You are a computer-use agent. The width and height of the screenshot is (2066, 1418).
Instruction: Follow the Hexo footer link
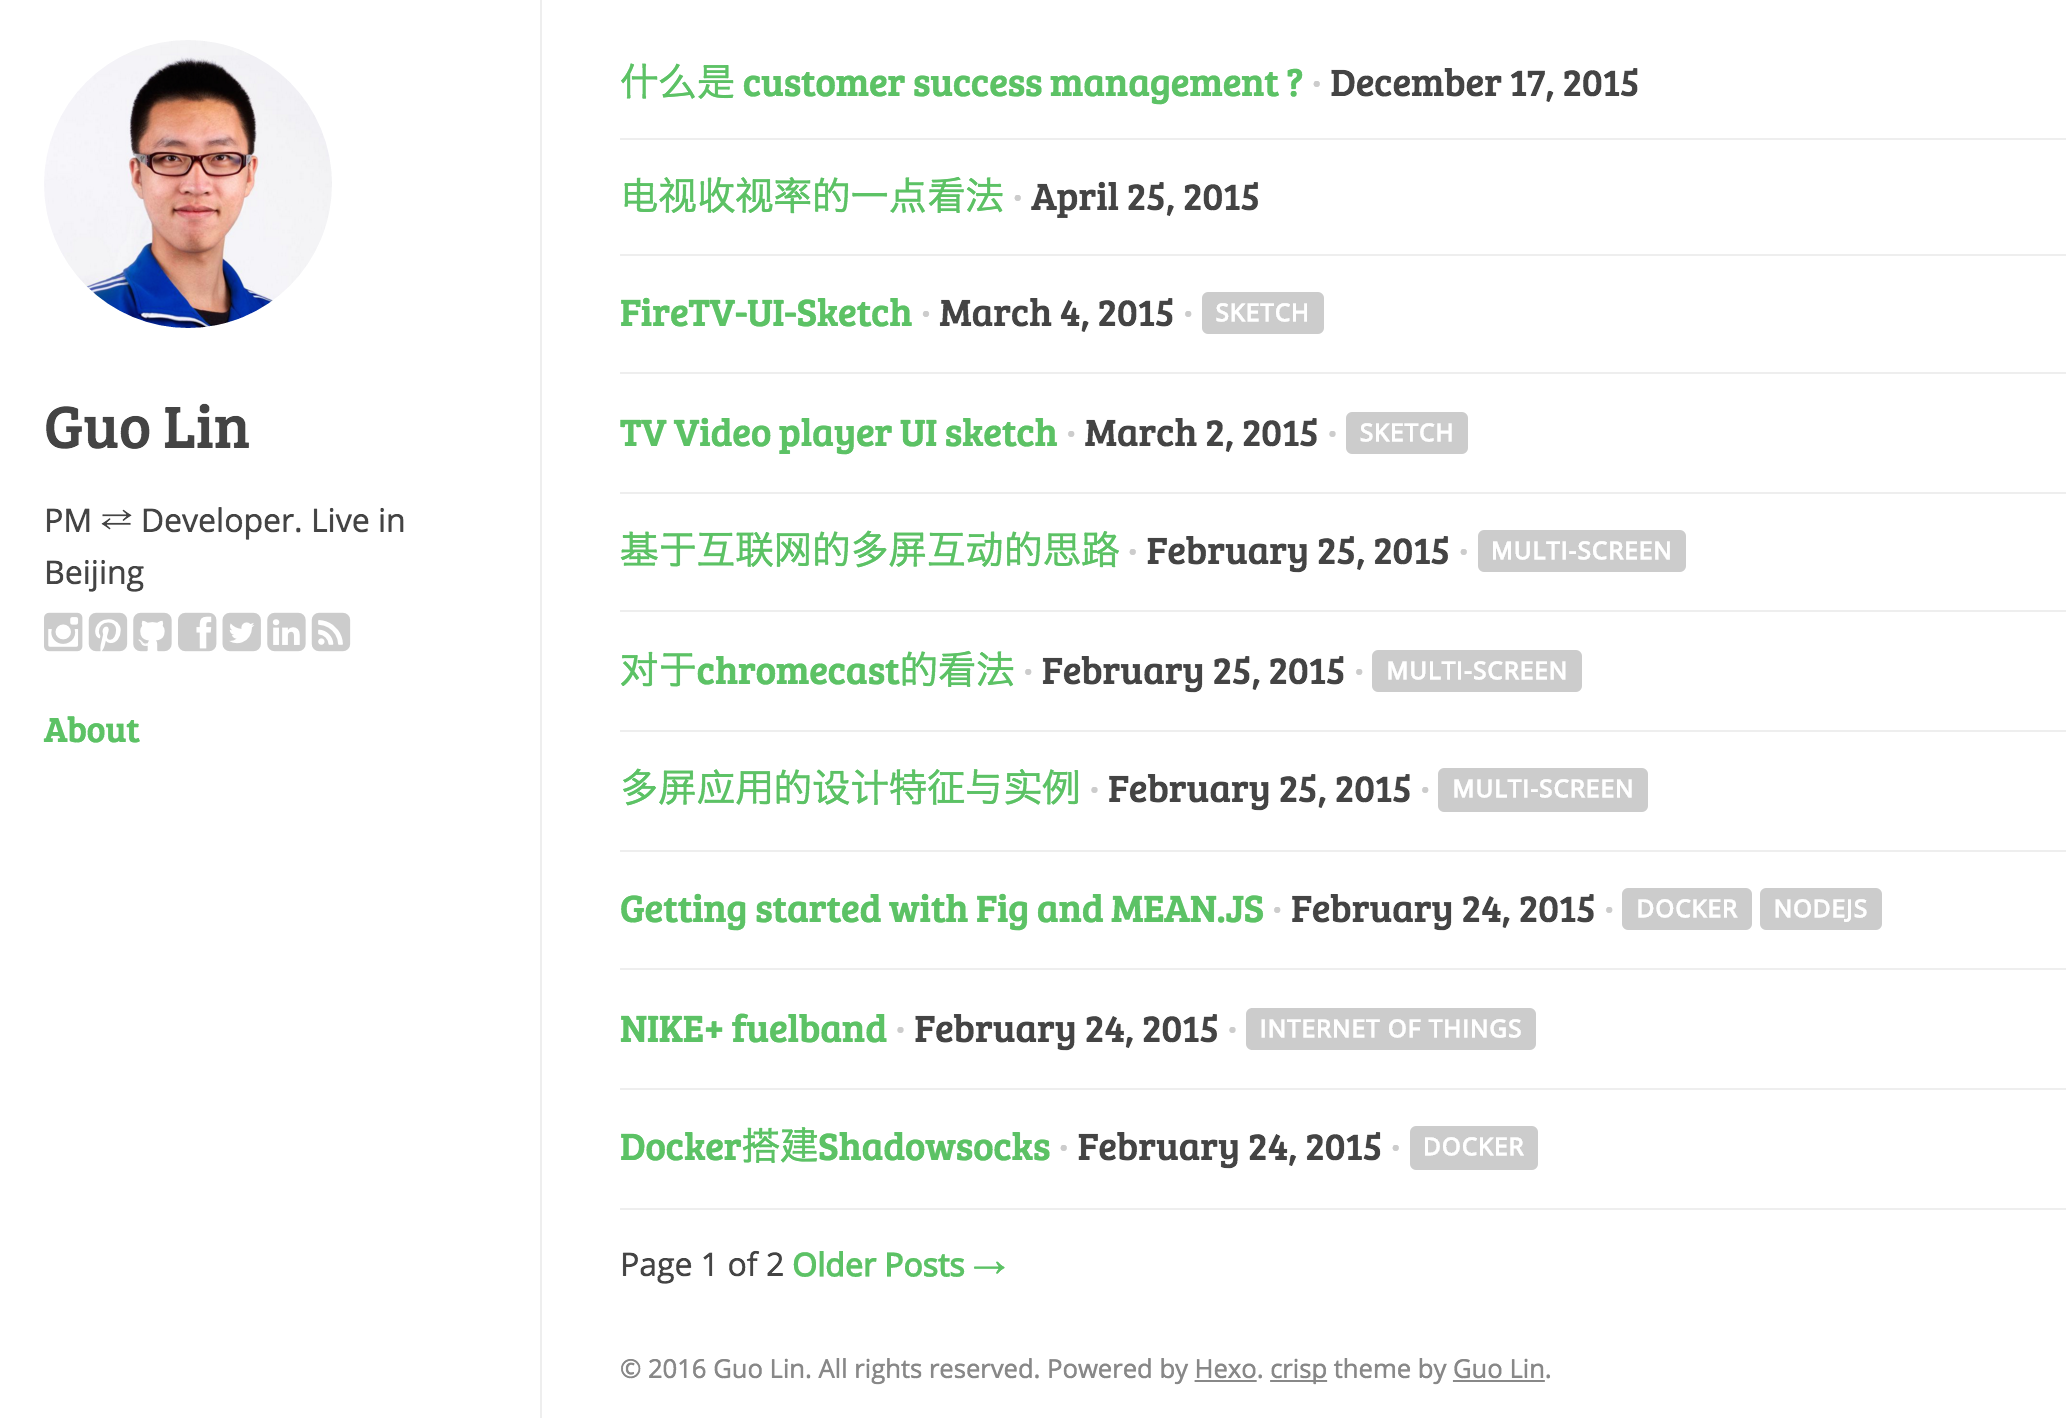tap(1225, 1369)
